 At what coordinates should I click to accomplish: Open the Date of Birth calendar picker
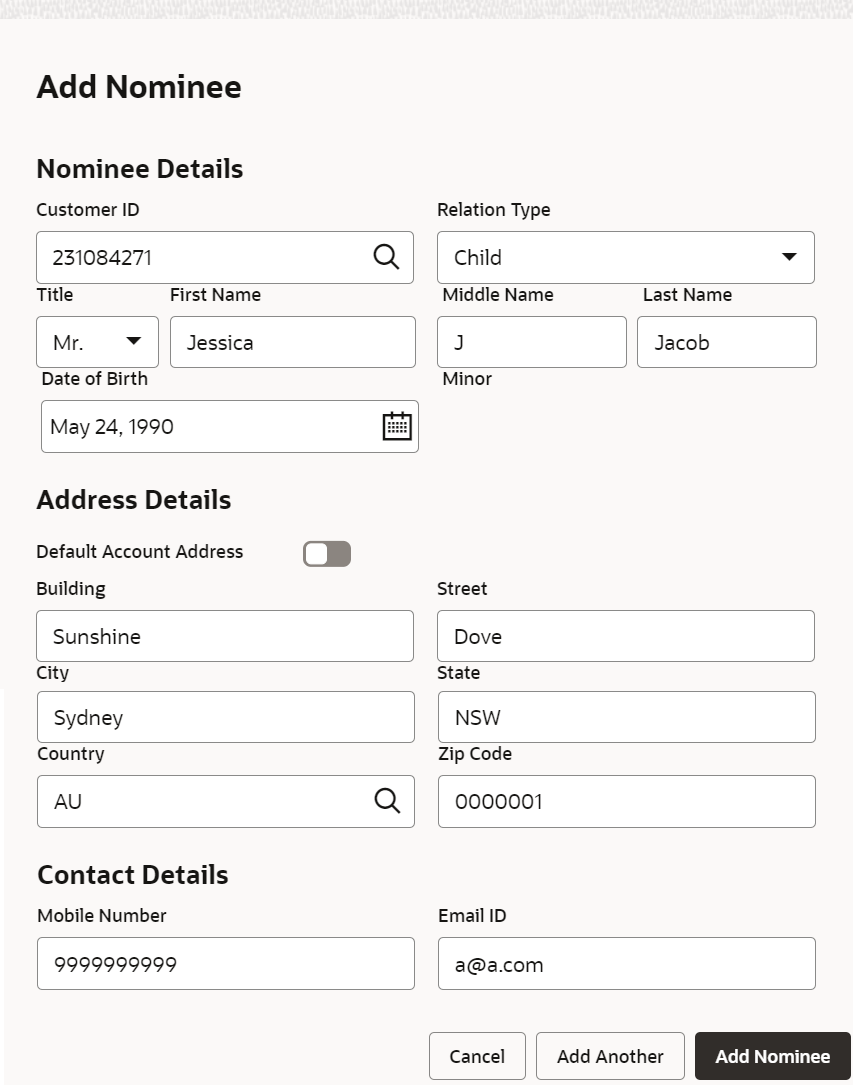point(397,426)
